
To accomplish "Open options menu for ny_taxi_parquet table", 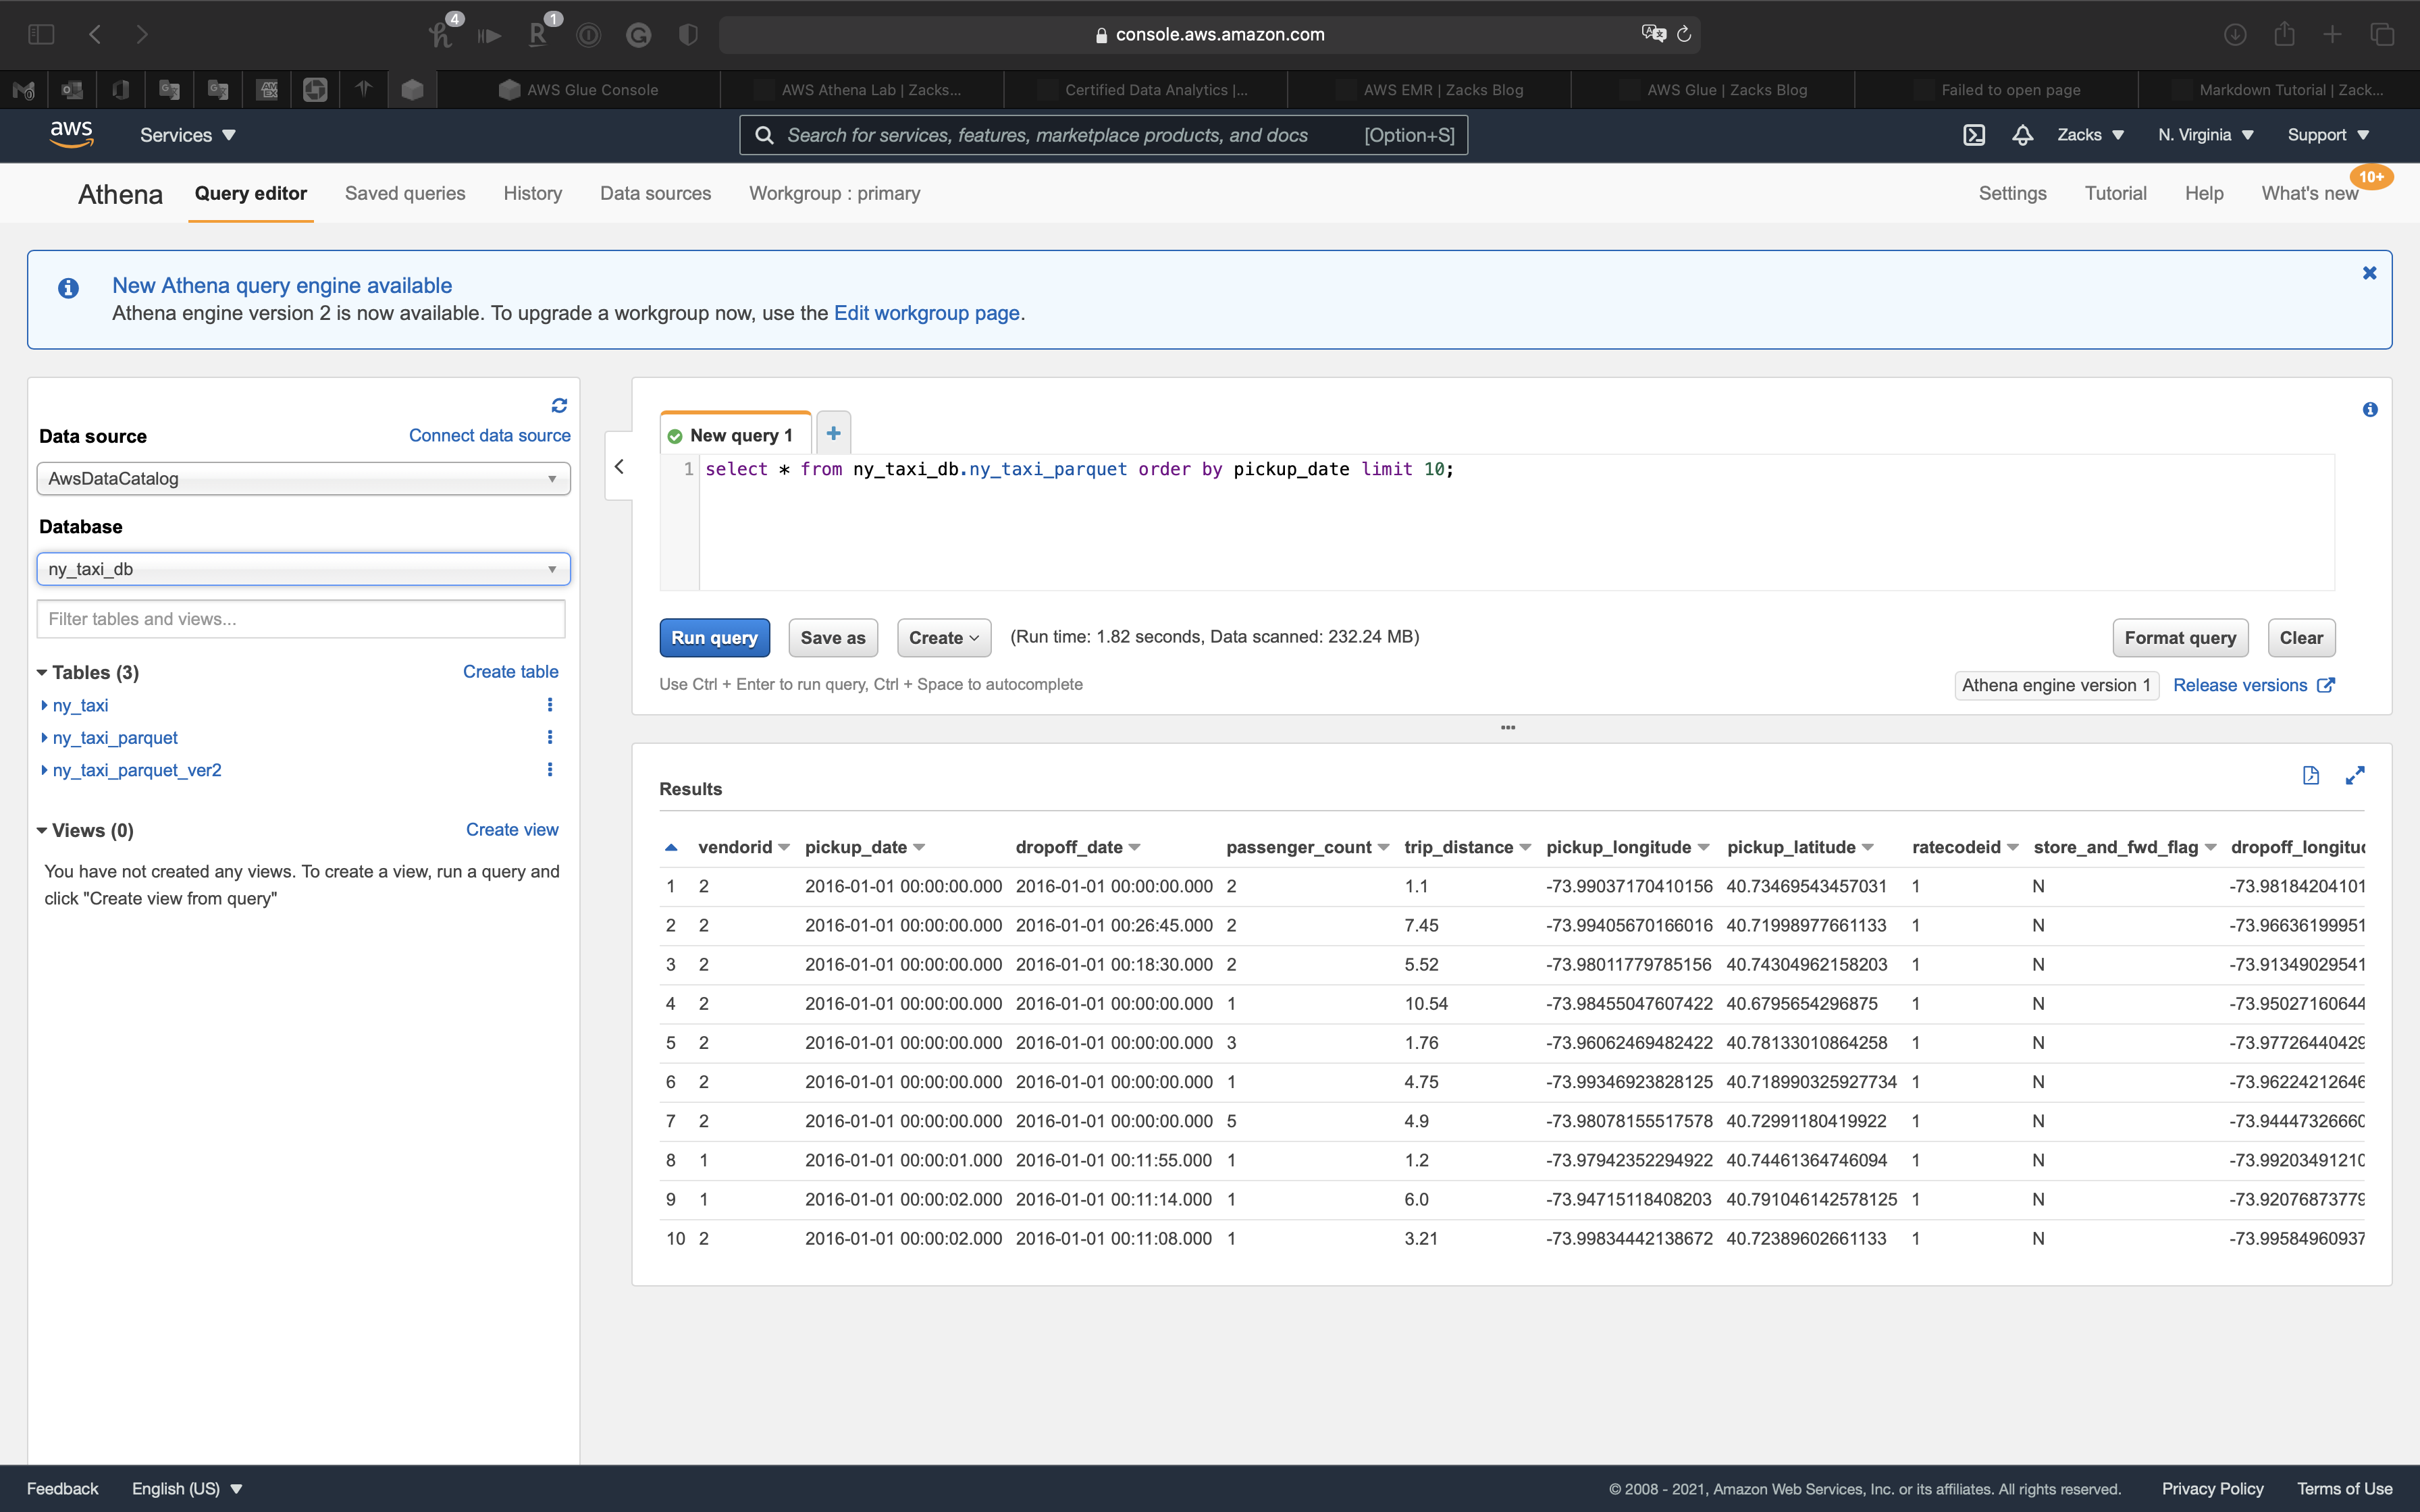I will click(x=549, y=737).
